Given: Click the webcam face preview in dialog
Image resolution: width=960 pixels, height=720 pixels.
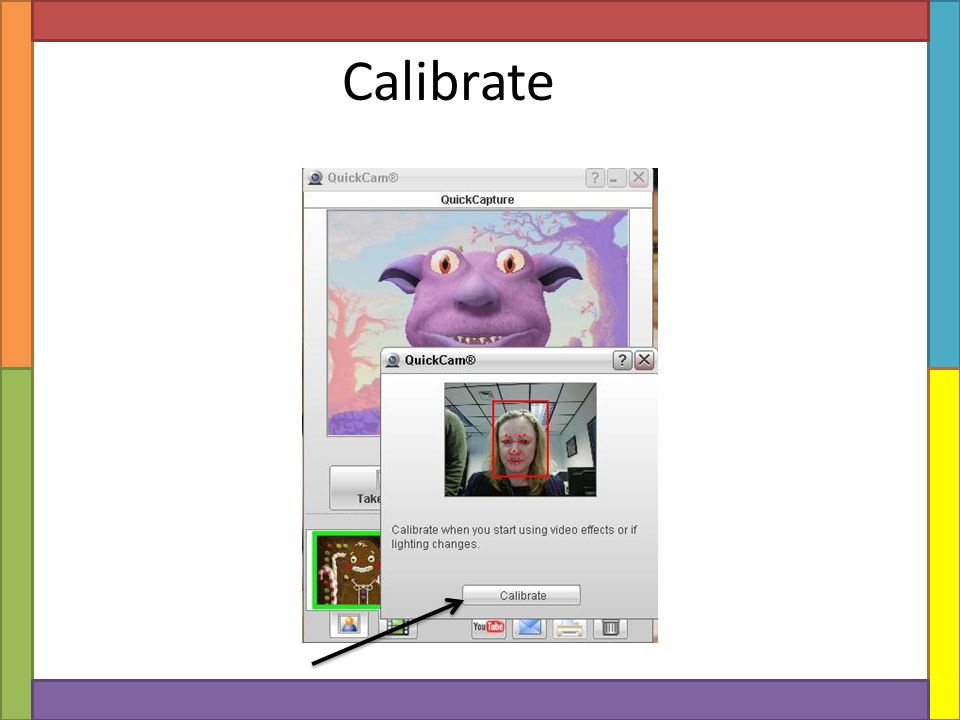Looking at the screenshot, I should 520,440.
